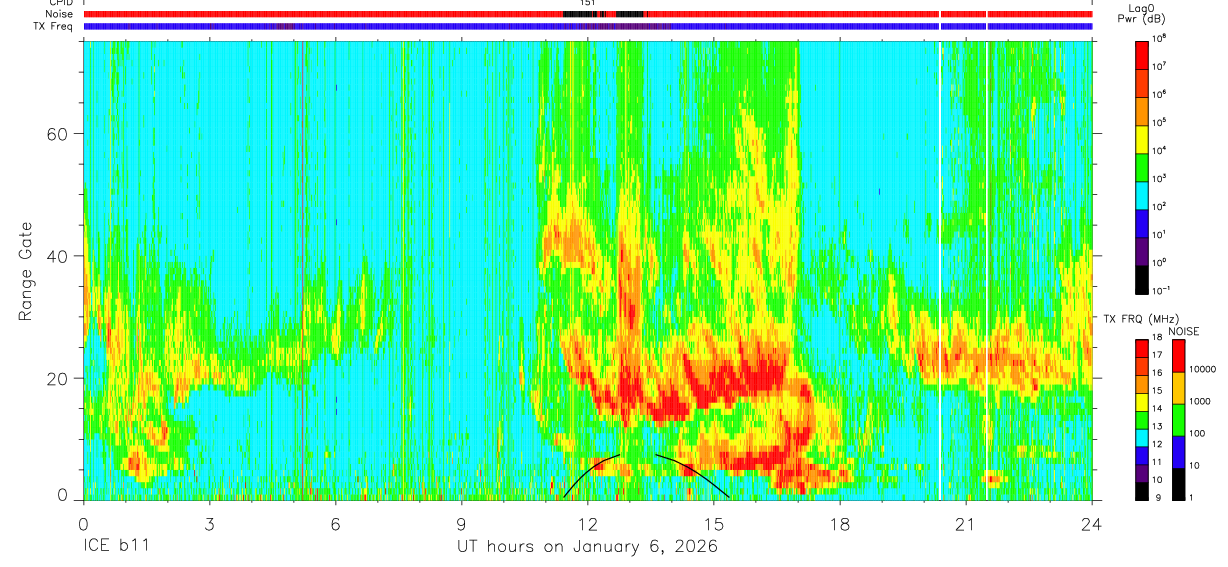Select the cyan segment of the Lag0 power colorbar
This screenshot has width=1228, height=567.
[x=1143, y=194]
